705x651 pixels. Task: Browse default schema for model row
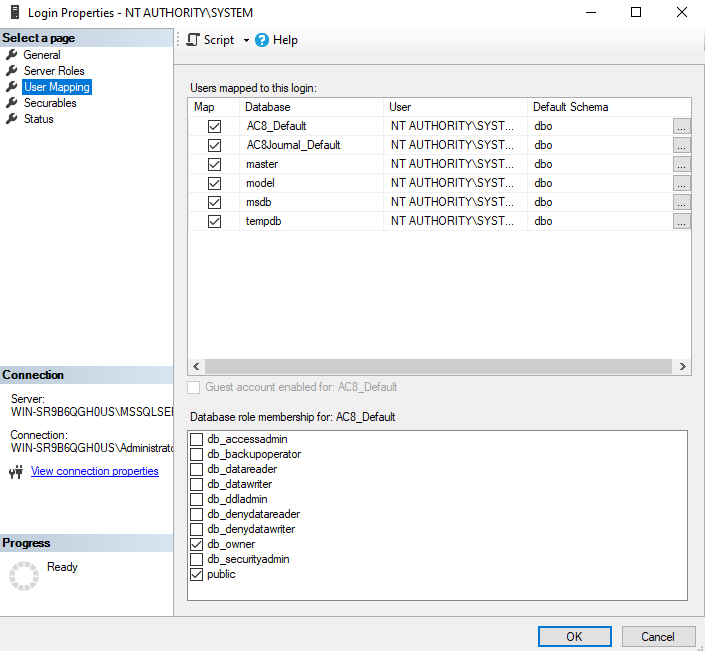coord(682,183)
